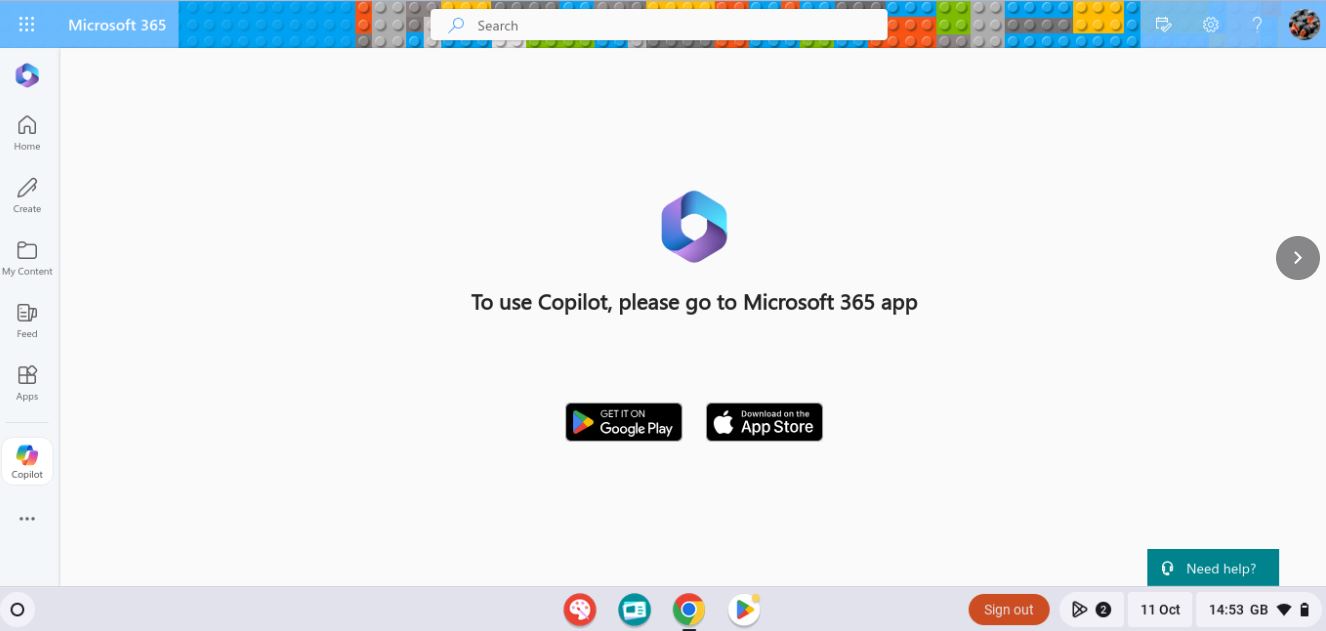
Task: Click the next arrow chevron
Action: click(1297, 258)
